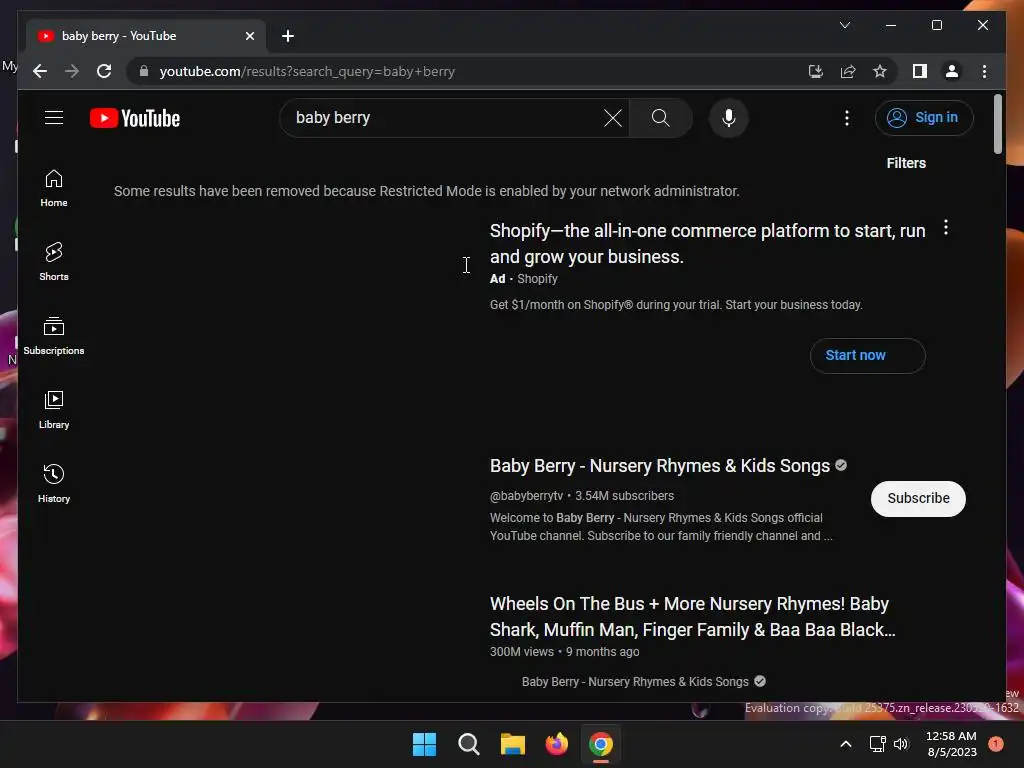This screenshot has height=768, width=1024.
Task: Open File Explorer from the taskbar
Action: pyautogui.click(x=513, y=744)
